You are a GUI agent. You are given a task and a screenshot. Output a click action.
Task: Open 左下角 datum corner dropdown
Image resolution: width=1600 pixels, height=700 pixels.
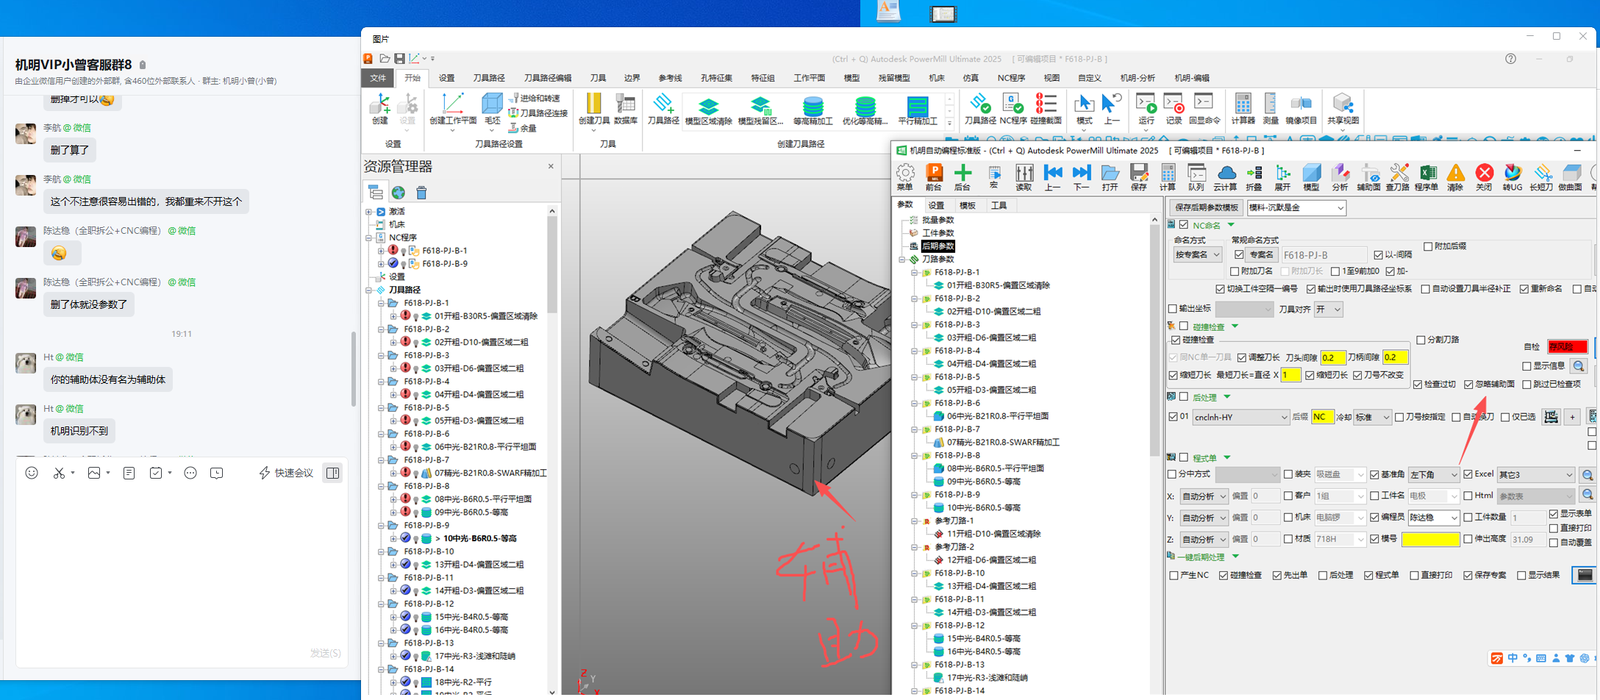(x=1434, y=475)
